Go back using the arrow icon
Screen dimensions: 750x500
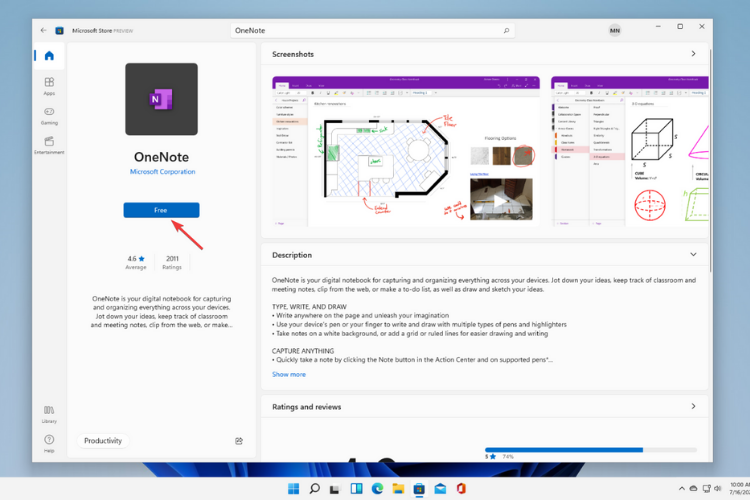(44, 30)
